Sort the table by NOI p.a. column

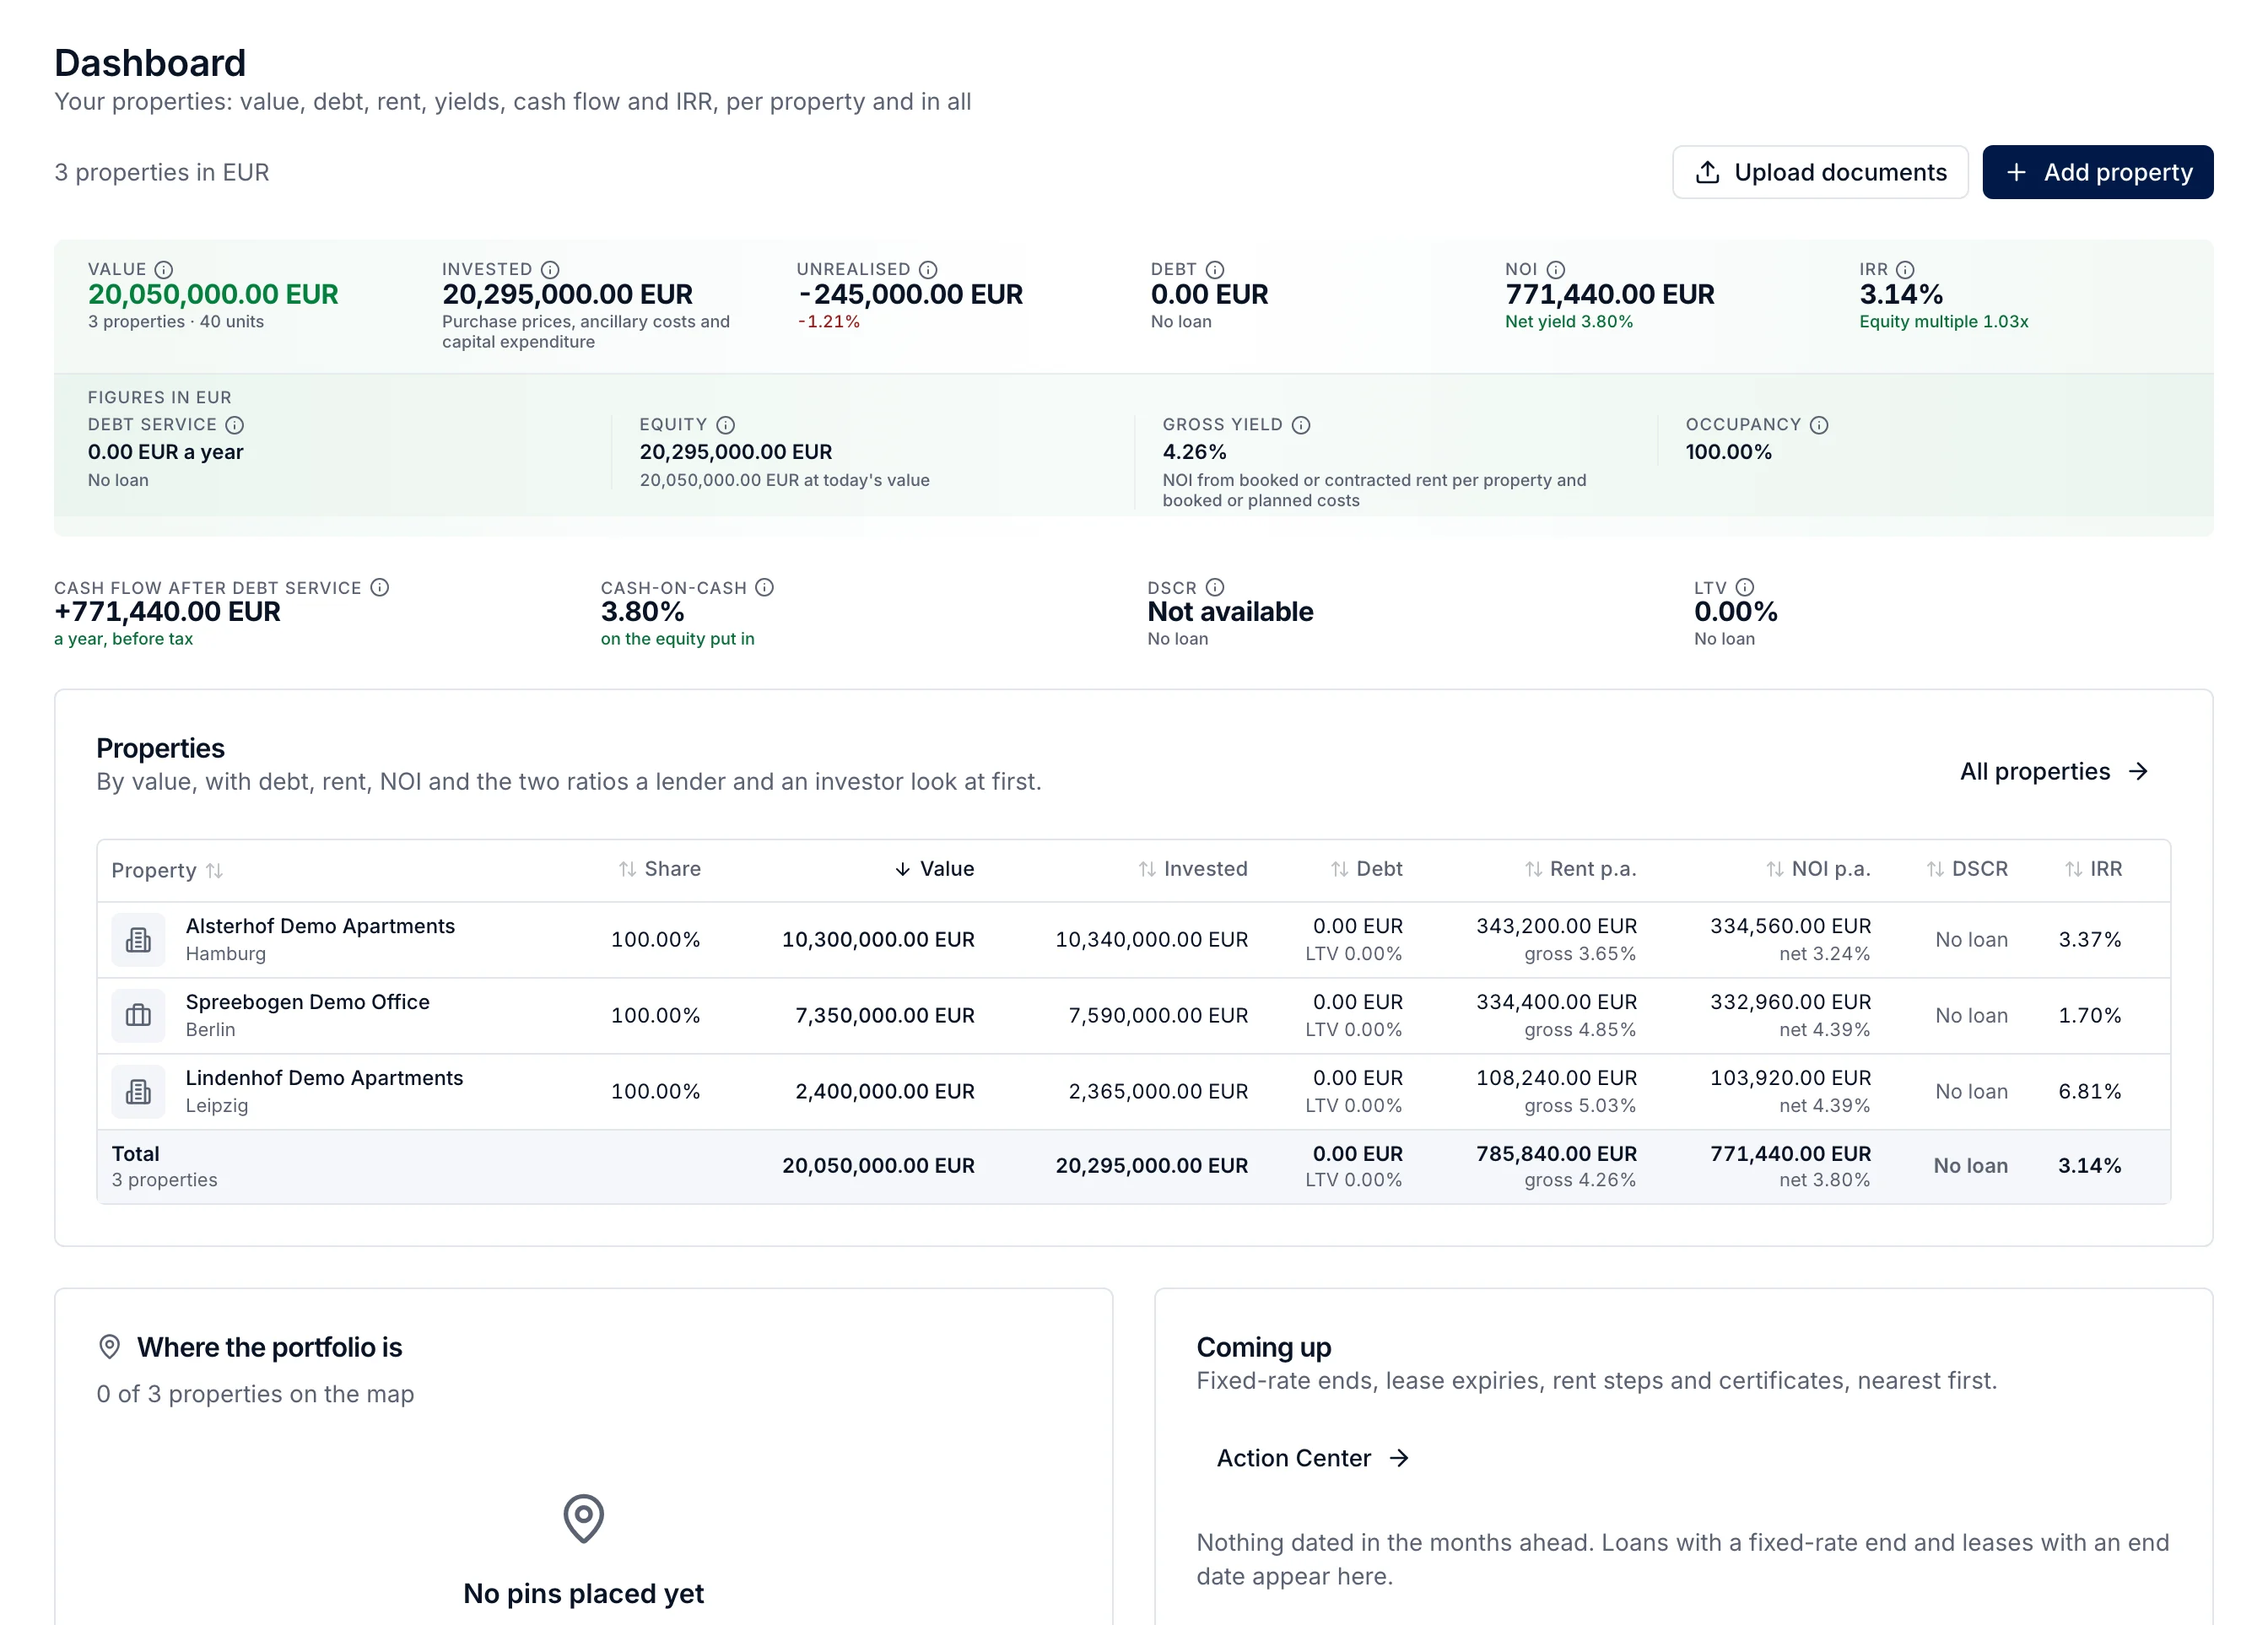pyautogui.click(x=1818, y=869)
